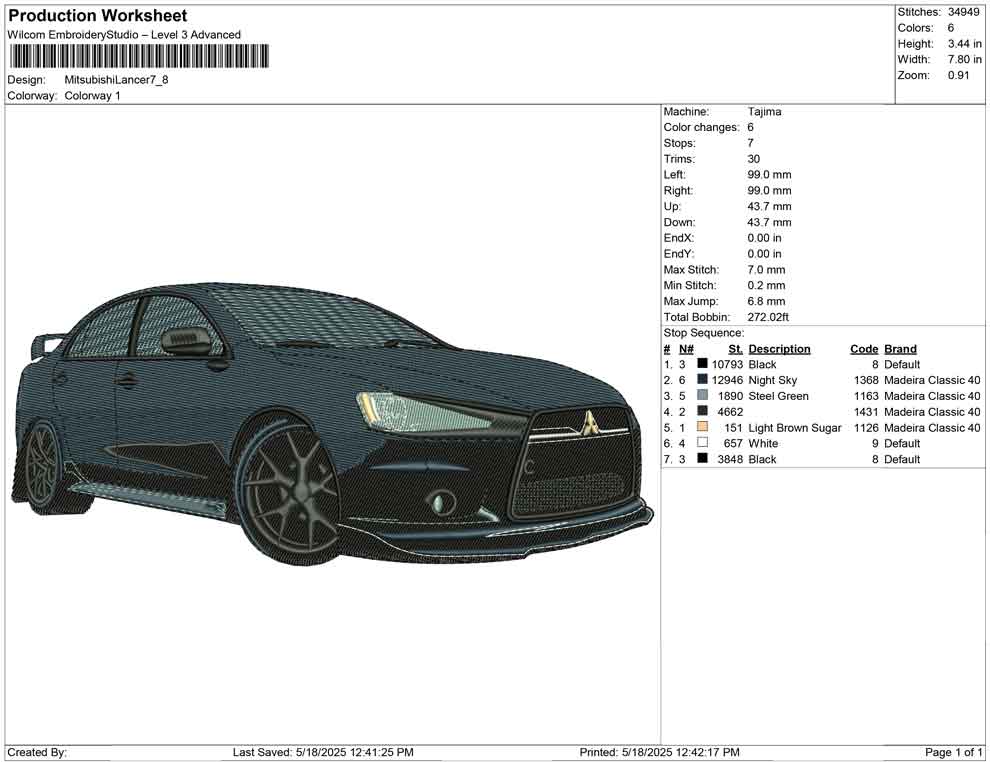The width and height of the screenshot is (990, 762).
Task: Select the White color swatch
Action: tap(703, 443)
